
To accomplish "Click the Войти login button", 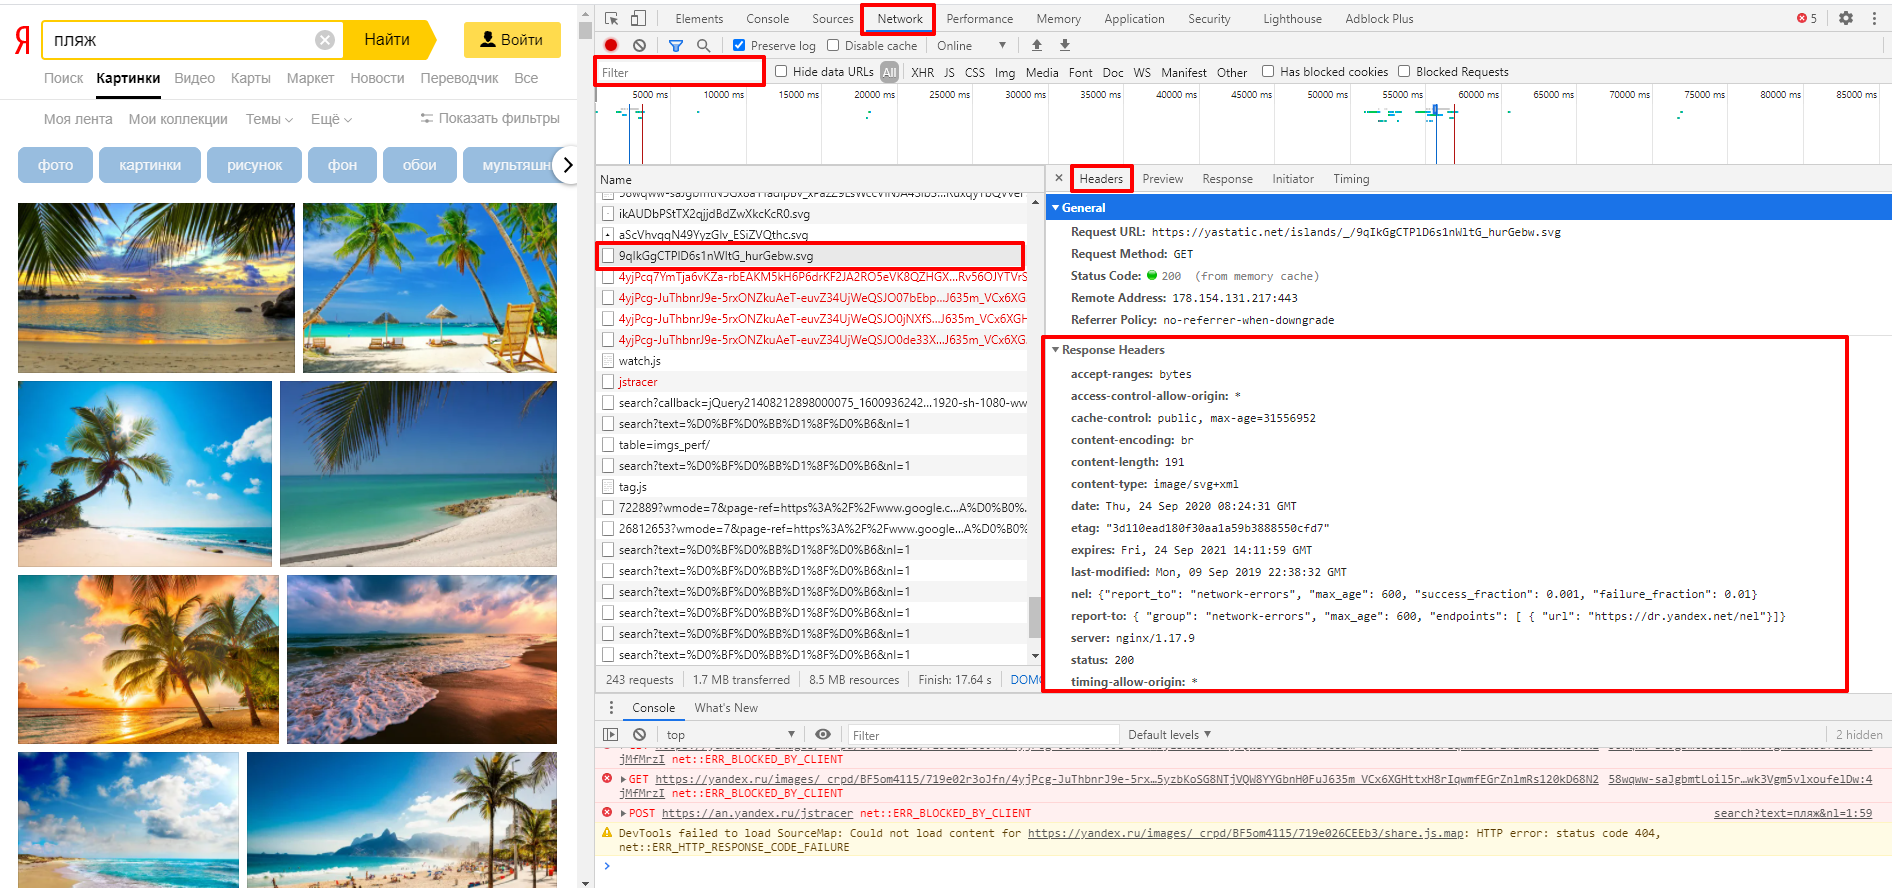I will coord(511,40).
